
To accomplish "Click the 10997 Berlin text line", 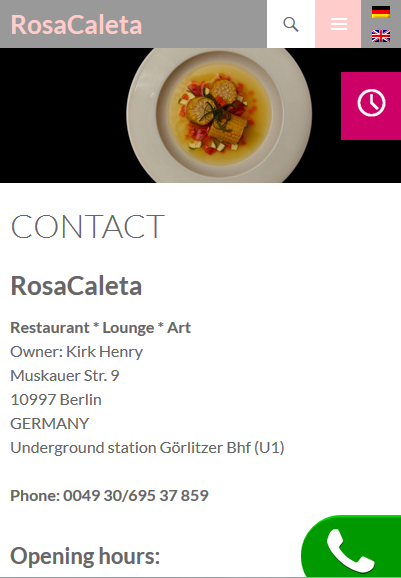I will (56, 400).
